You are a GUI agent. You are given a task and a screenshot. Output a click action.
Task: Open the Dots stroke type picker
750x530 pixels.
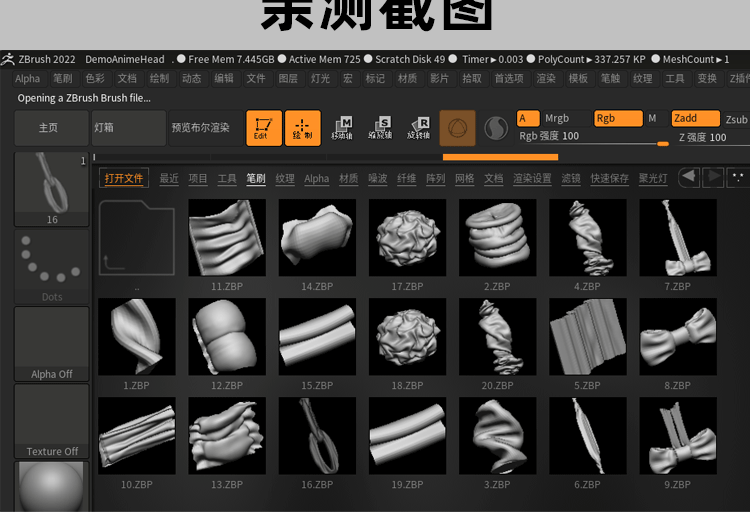(x=52, y=267)
